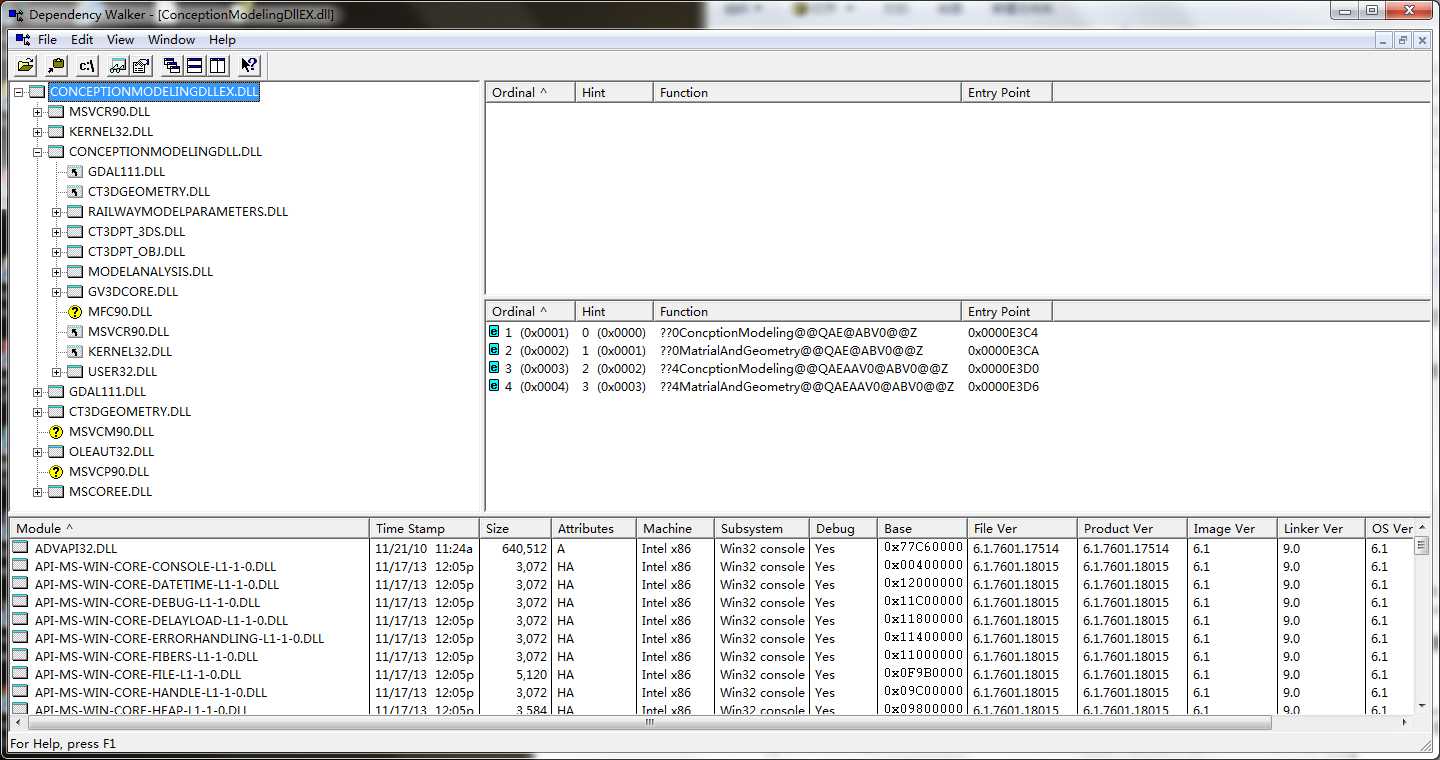Image resolution: width=1440 pixels, height=760 pixels.
Task: Click the Copy toolbar icon
Action: (56, 66)
